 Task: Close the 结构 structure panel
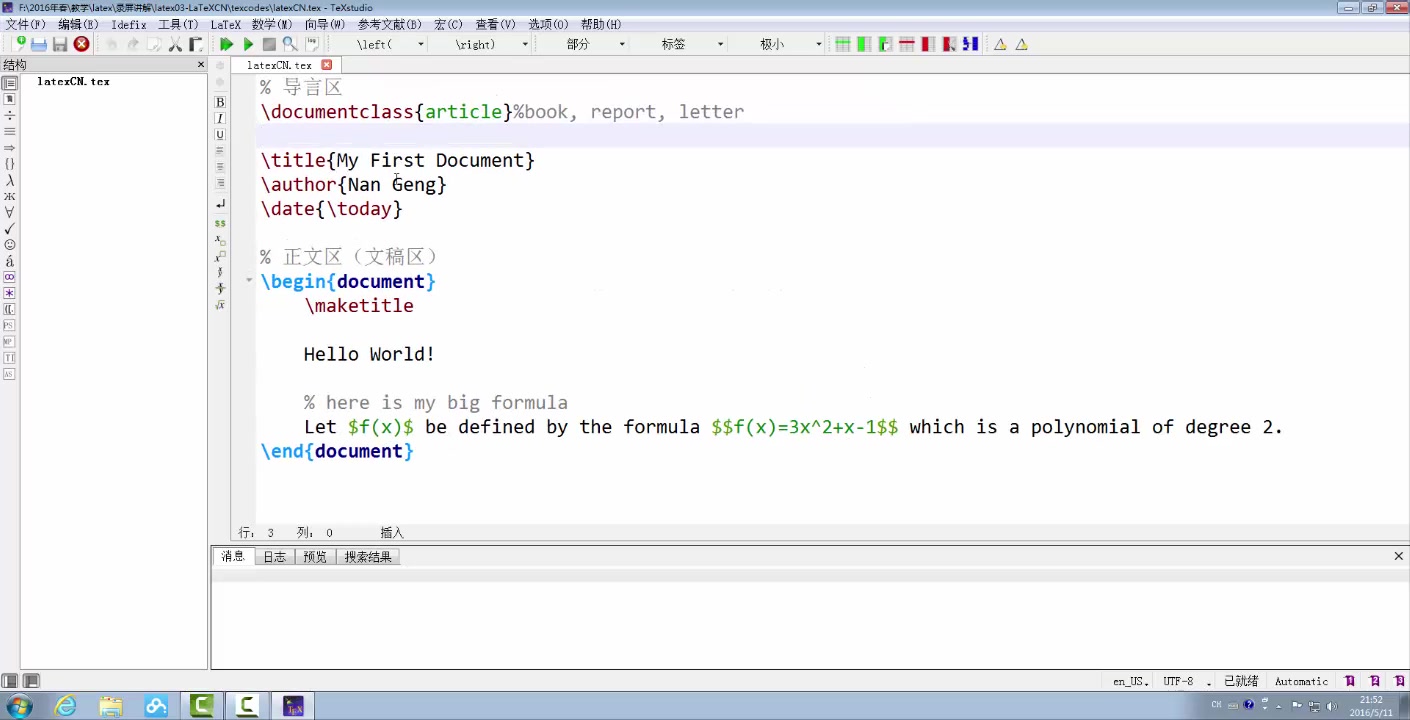(200, 65)
